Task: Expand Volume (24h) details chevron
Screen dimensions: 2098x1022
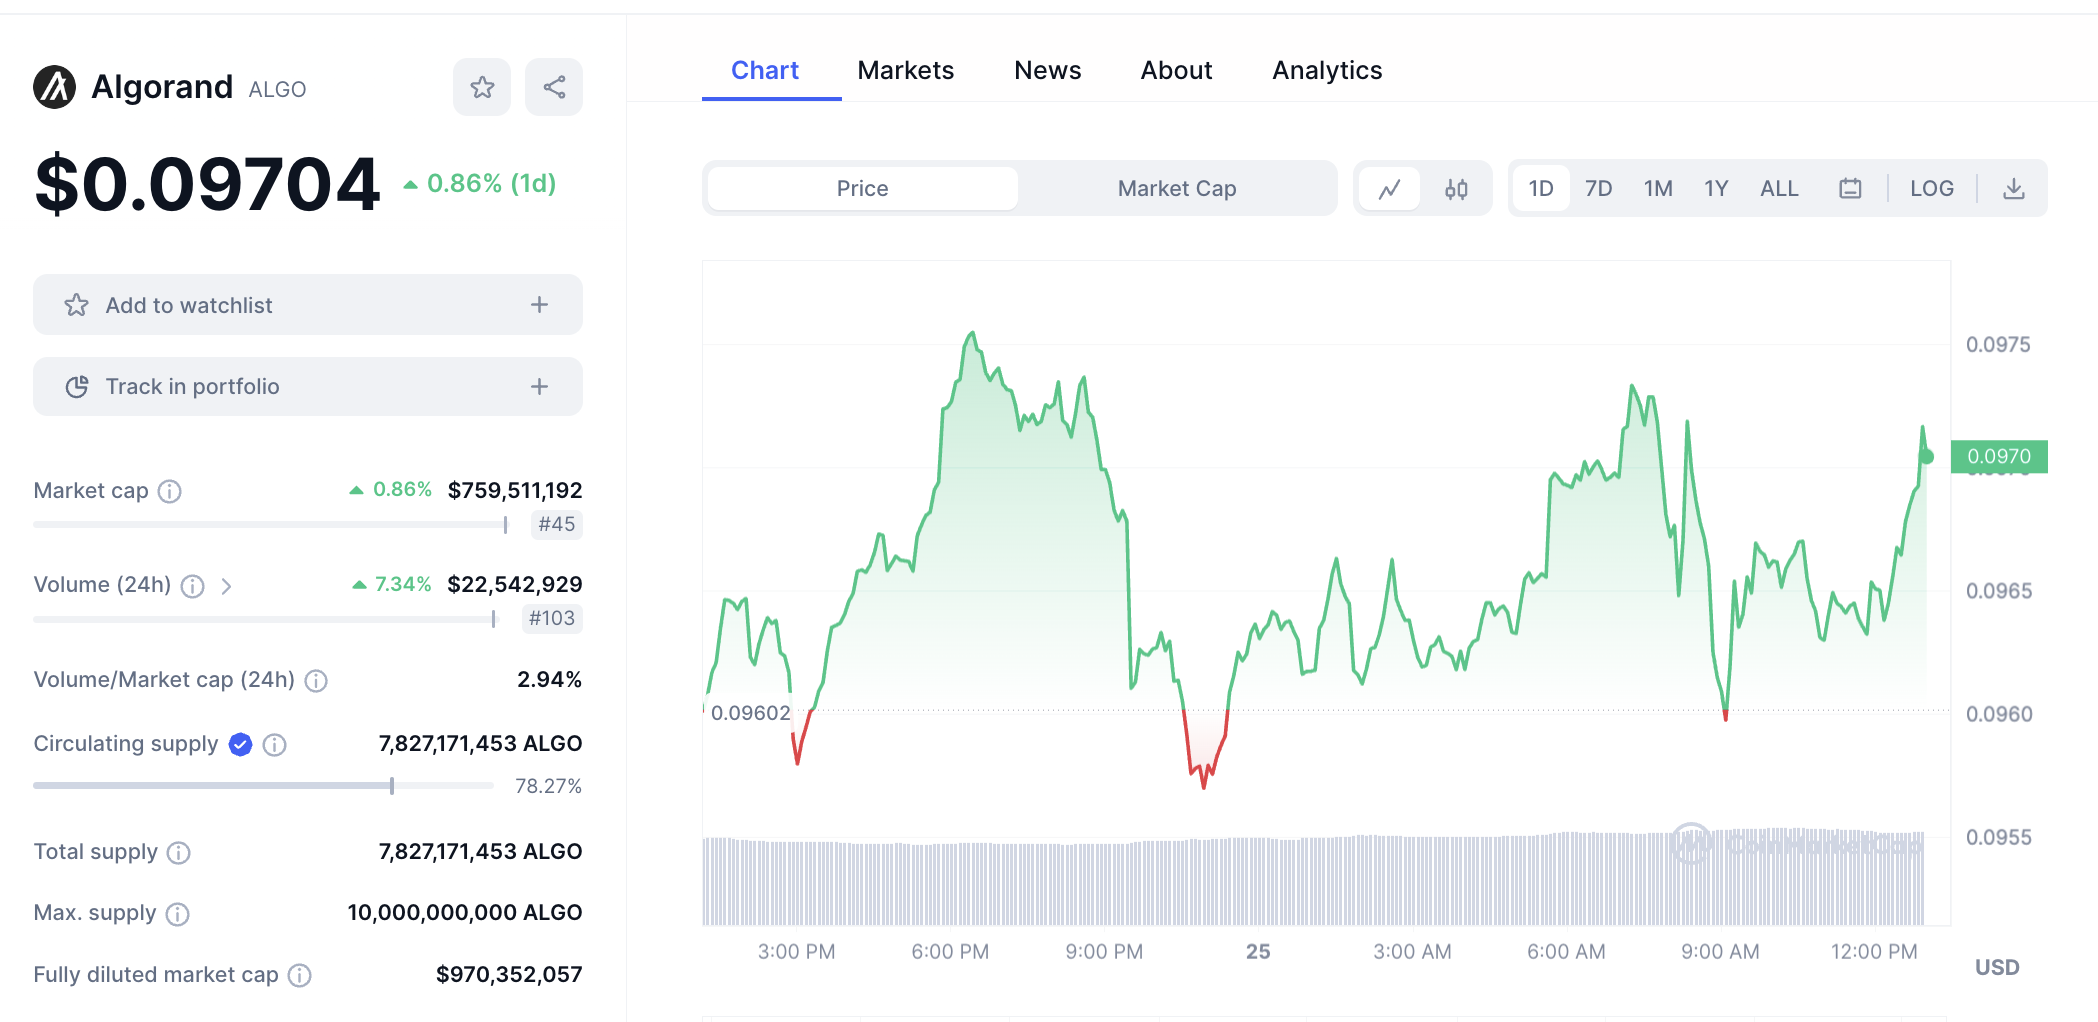Action: (x=227, y=586)
